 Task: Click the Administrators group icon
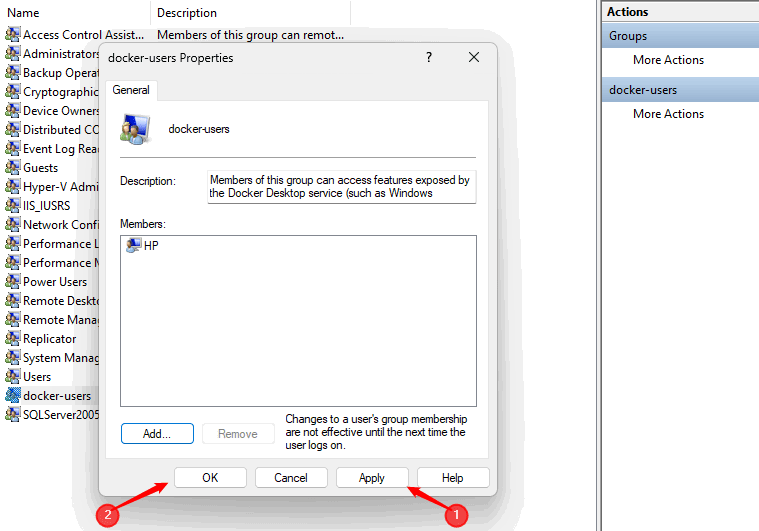coord(13,54)
